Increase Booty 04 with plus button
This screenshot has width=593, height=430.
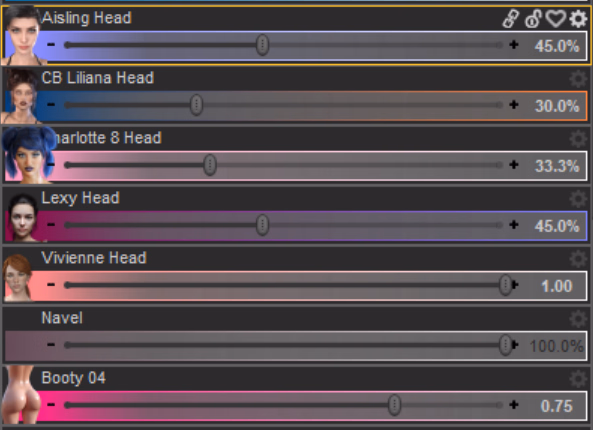(514, 405)
